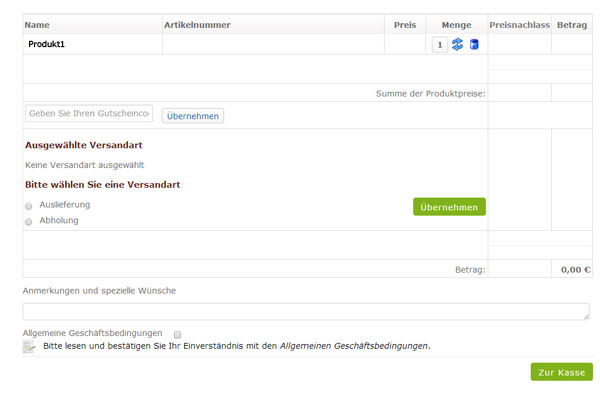This screenshot has height=397, width=600.
Task: Tick the Allgemeine Geschäftsbedingungen checkbox
Action: pyautogui.click(x=178, y=335)
